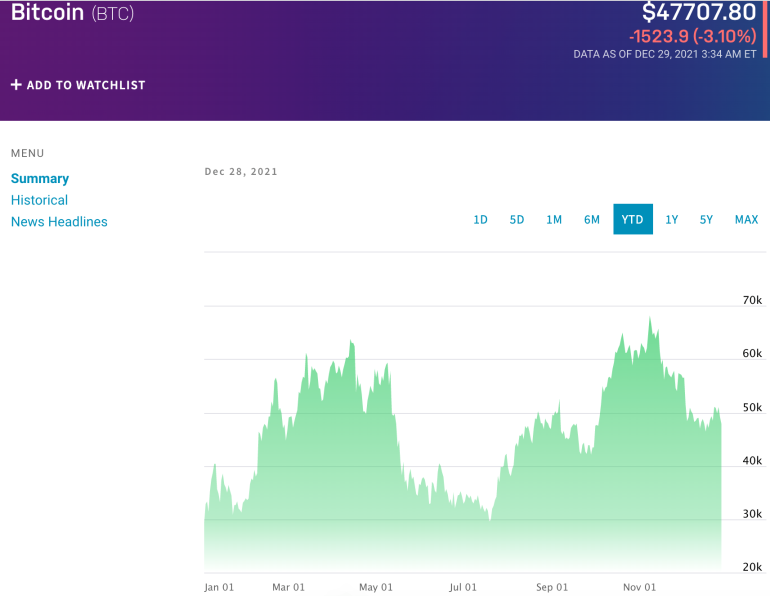Click the Bitcoin (BTC) title
This screenshot has width=770, height=596.
pos(72,12)
